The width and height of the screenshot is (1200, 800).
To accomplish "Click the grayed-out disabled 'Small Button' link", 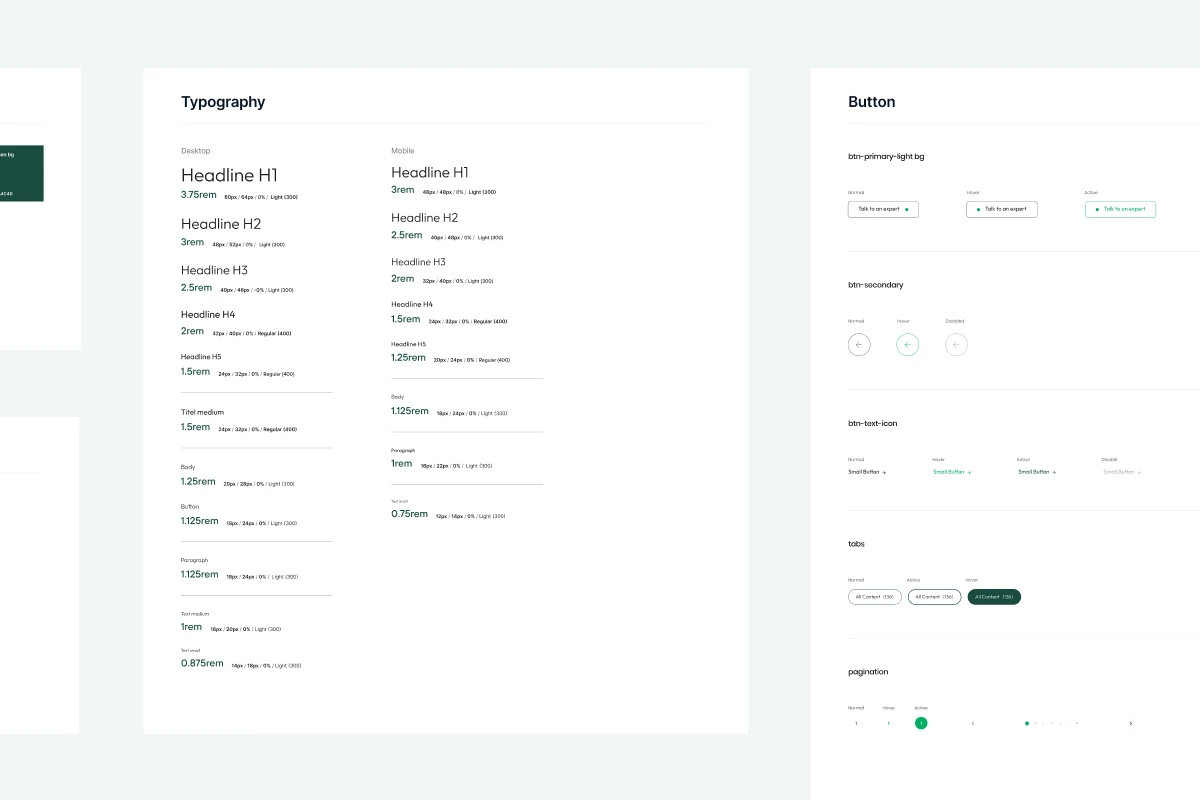I will (x=1118, y=471).
